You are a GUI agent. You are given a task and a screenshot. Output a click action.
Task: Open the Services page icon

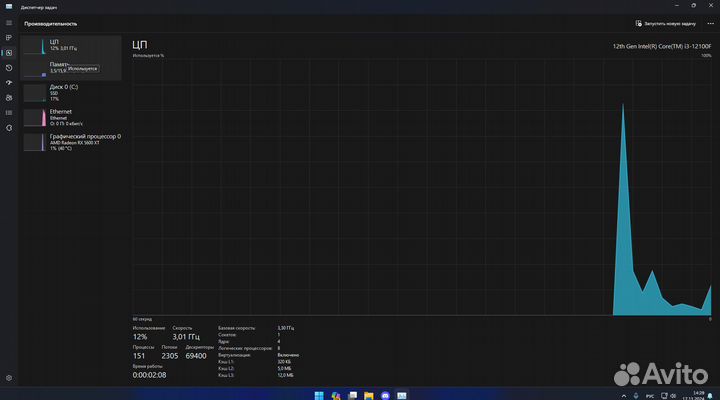coord(8,127)
